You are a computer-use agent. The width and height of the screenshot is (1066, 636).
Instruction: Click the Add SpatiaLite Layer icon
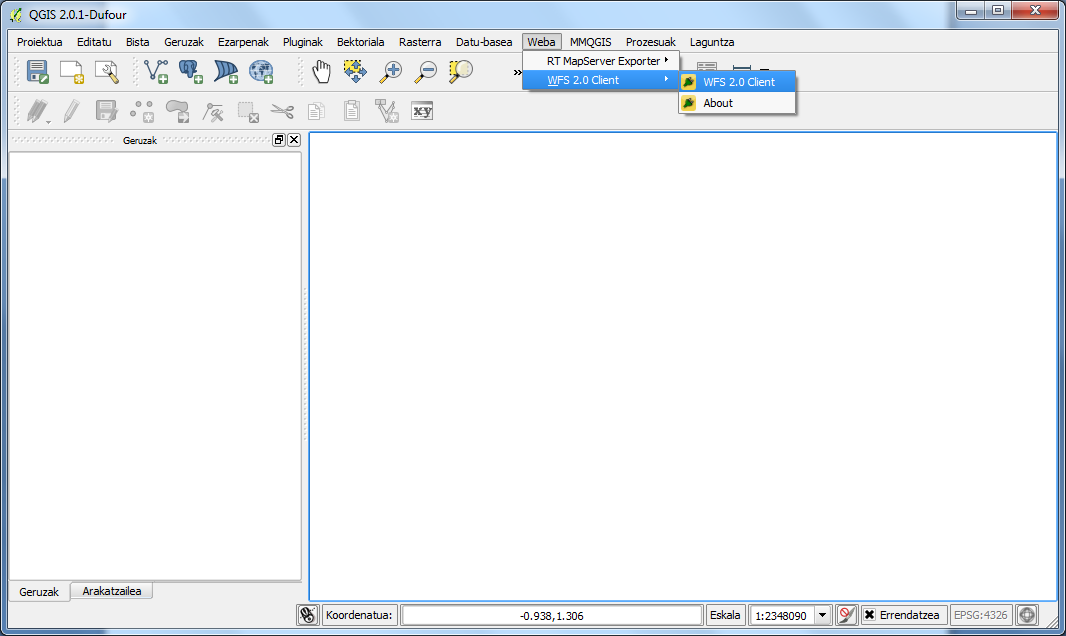pos(226,71)
